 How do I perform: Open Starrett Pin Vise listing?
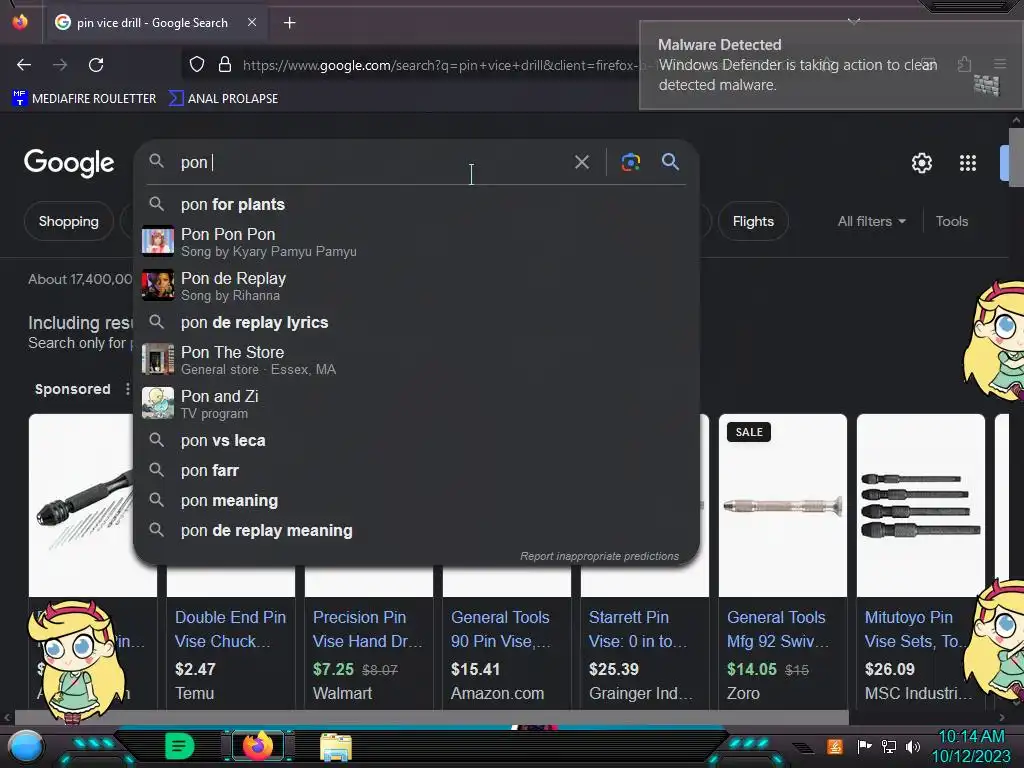pos(638,630)
